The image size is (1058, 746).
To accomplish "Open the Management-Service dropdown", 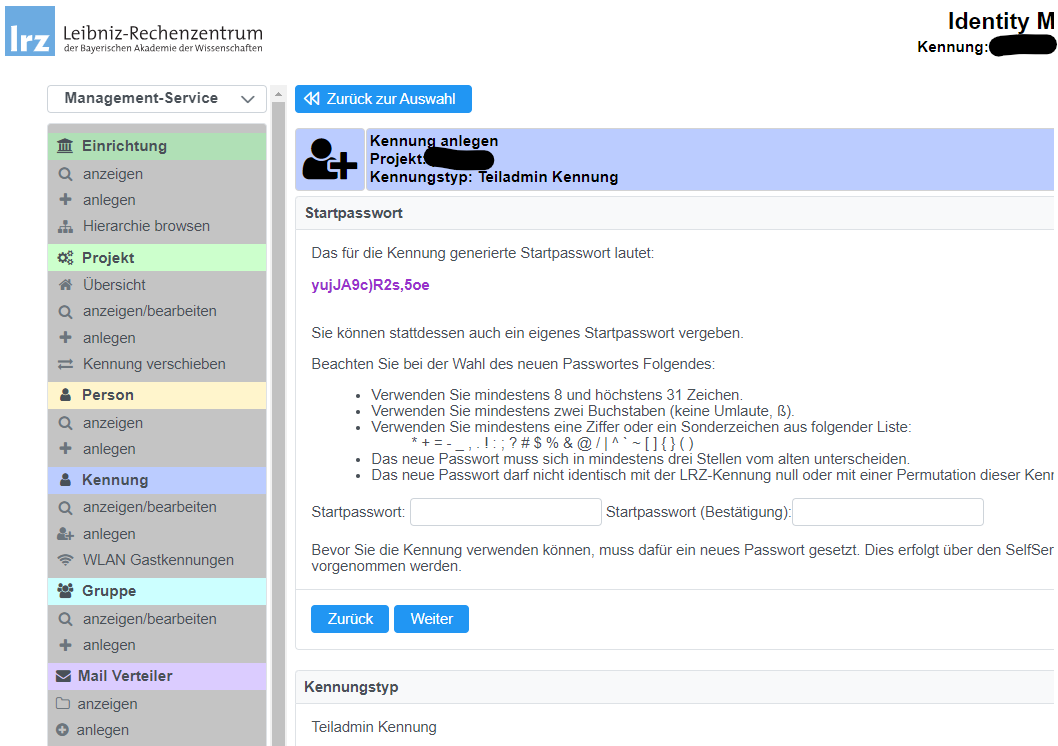I will pos(157,98).
